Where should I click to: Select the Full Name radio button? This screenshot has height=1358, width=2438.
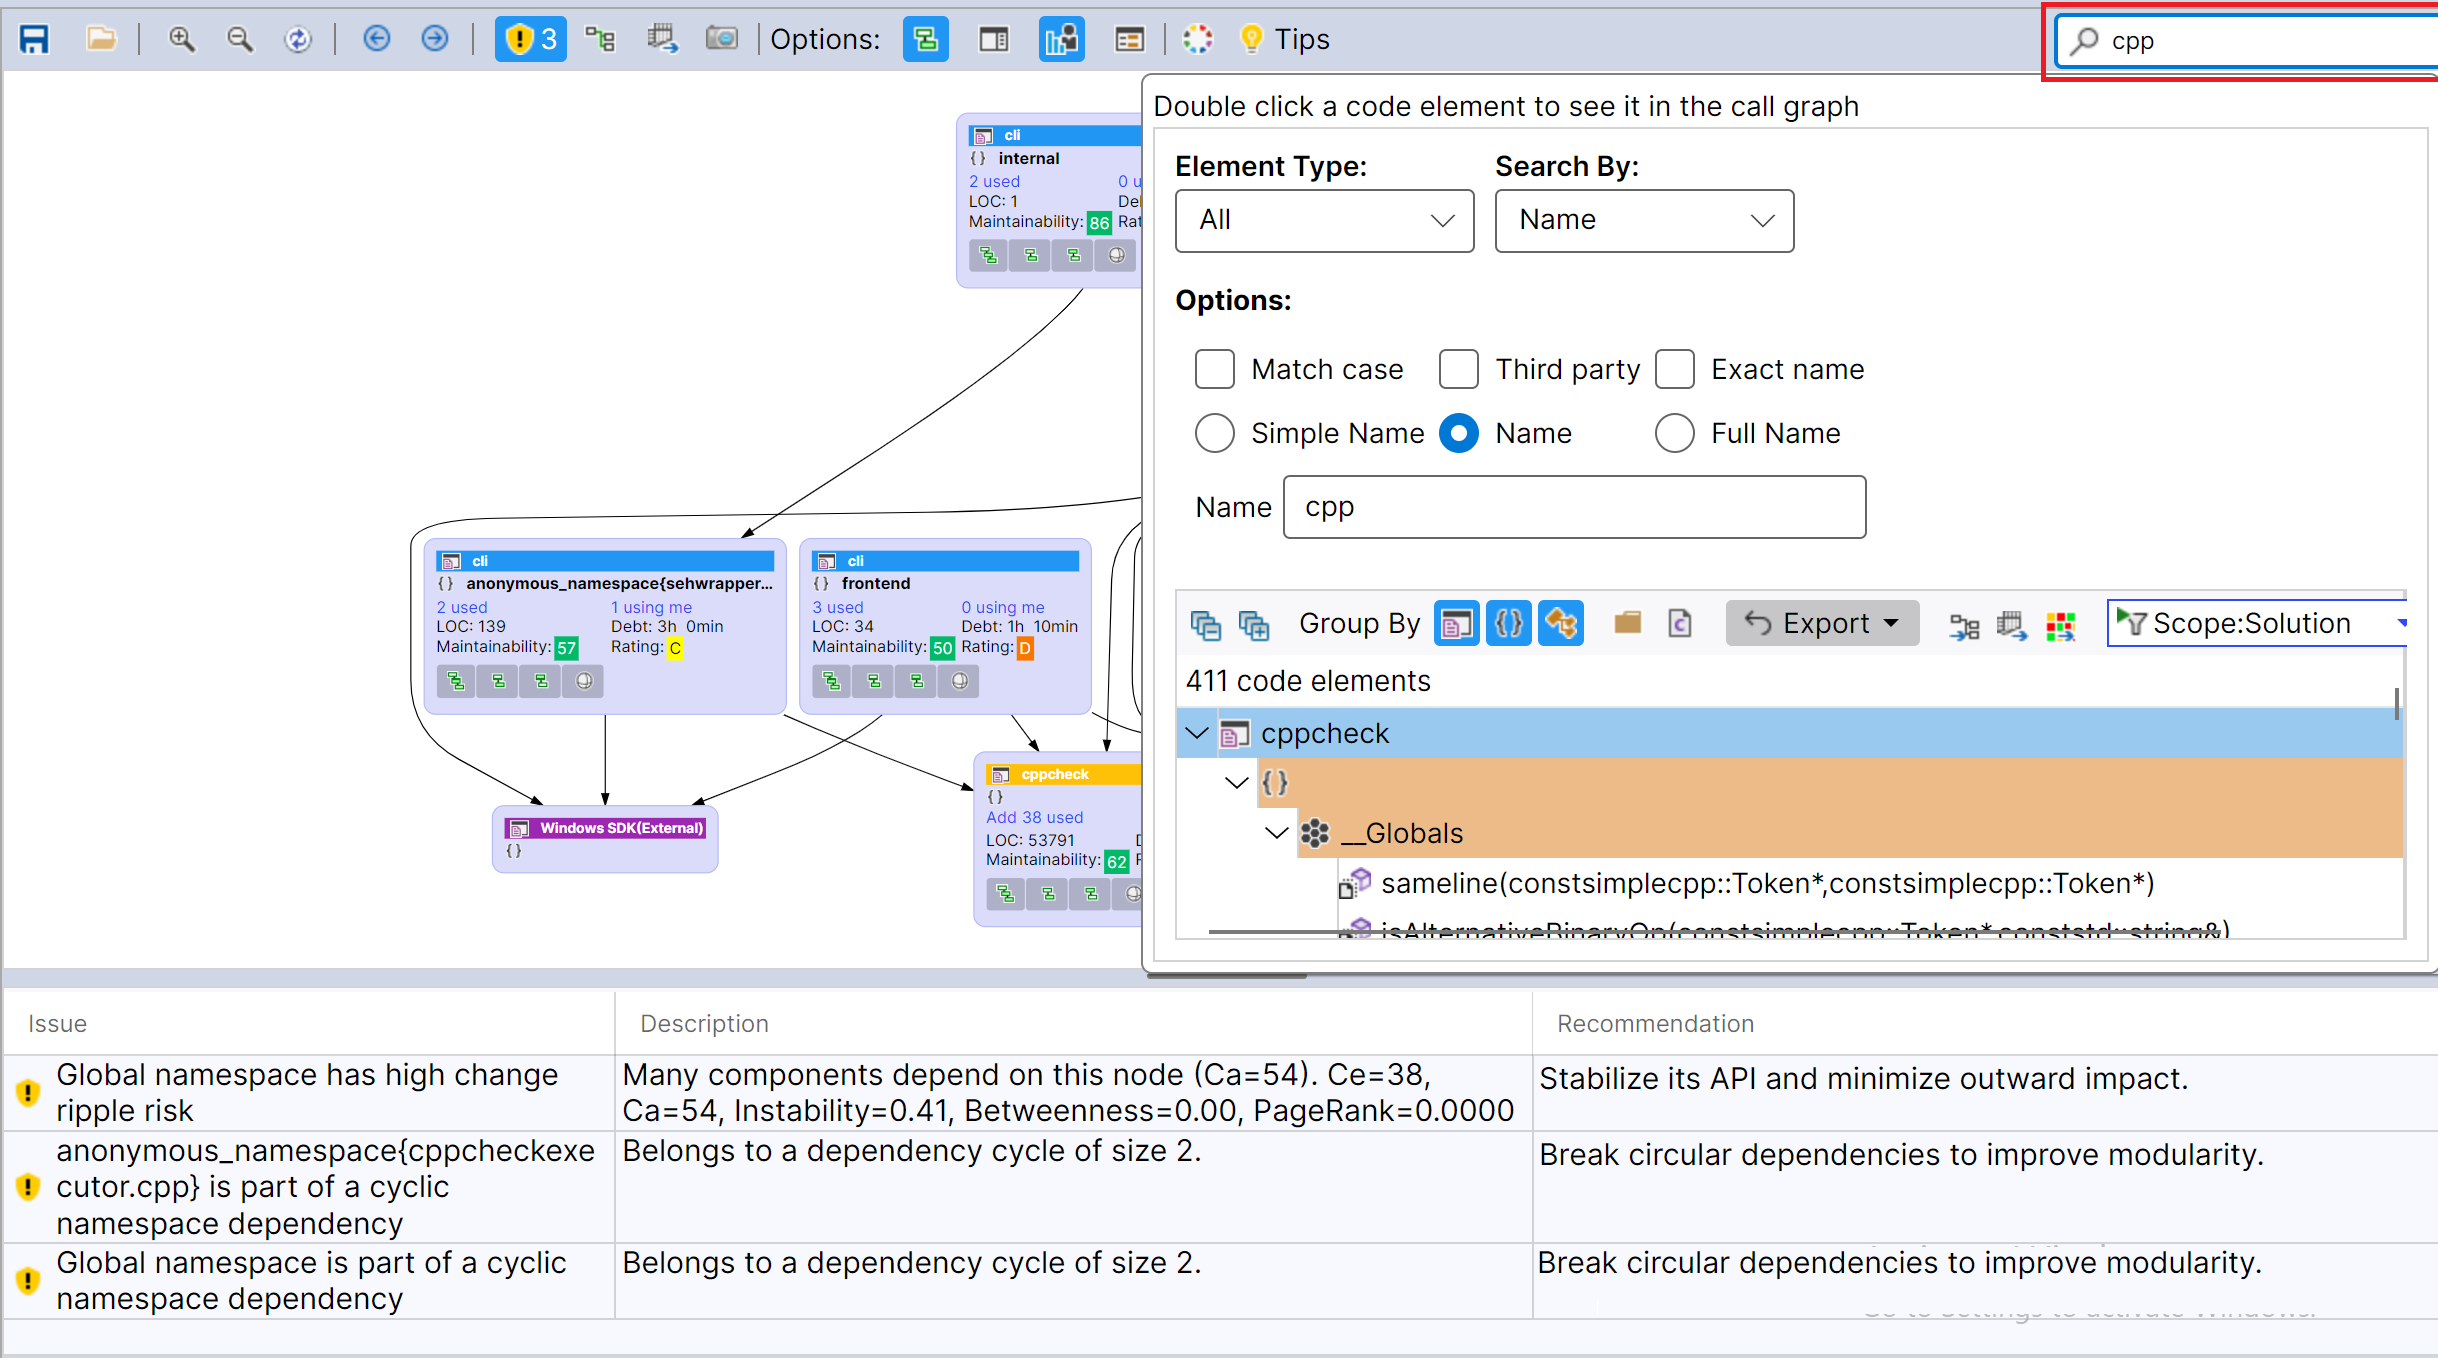pyautogui.click(x=1674, y=433)
